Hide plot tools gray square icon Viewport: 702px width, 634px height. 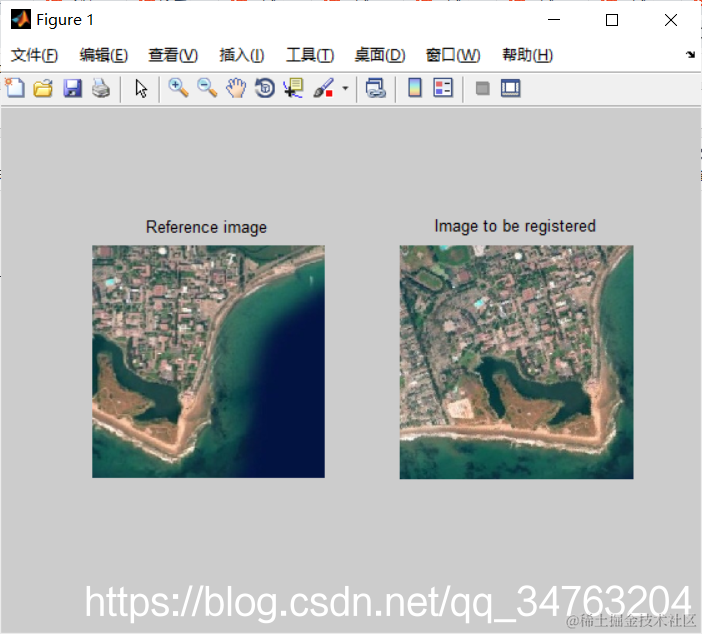482,88
